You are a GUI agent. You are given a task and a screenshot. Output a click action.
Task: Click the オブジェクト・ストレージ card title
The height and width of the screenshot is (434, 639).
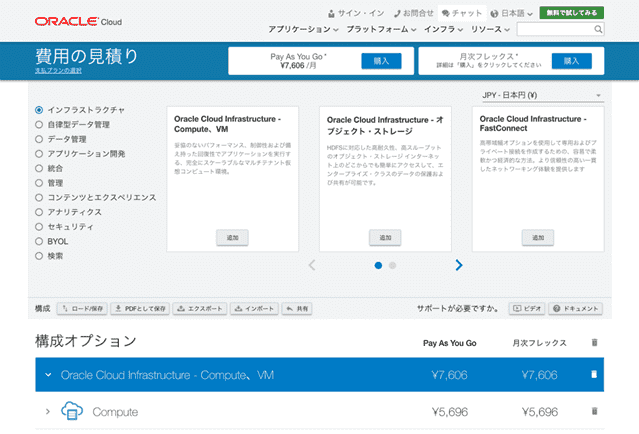click(385, 126)
